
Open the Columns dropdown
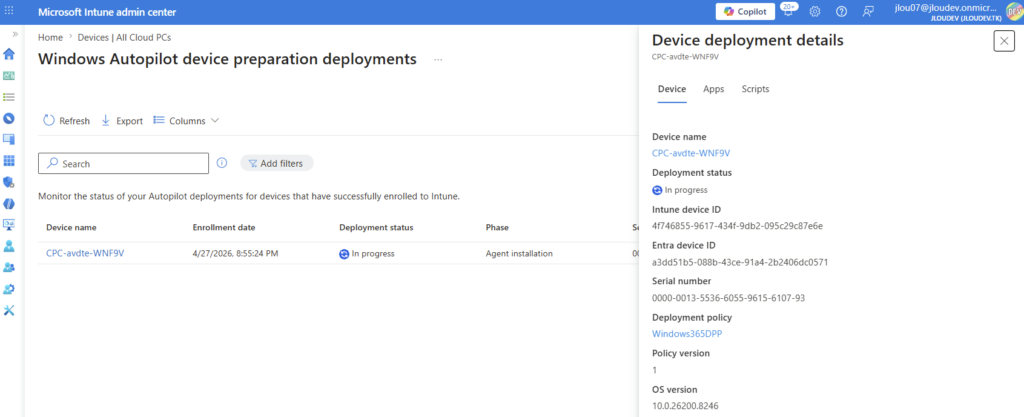pyautogui.click(x=186, y=121)
